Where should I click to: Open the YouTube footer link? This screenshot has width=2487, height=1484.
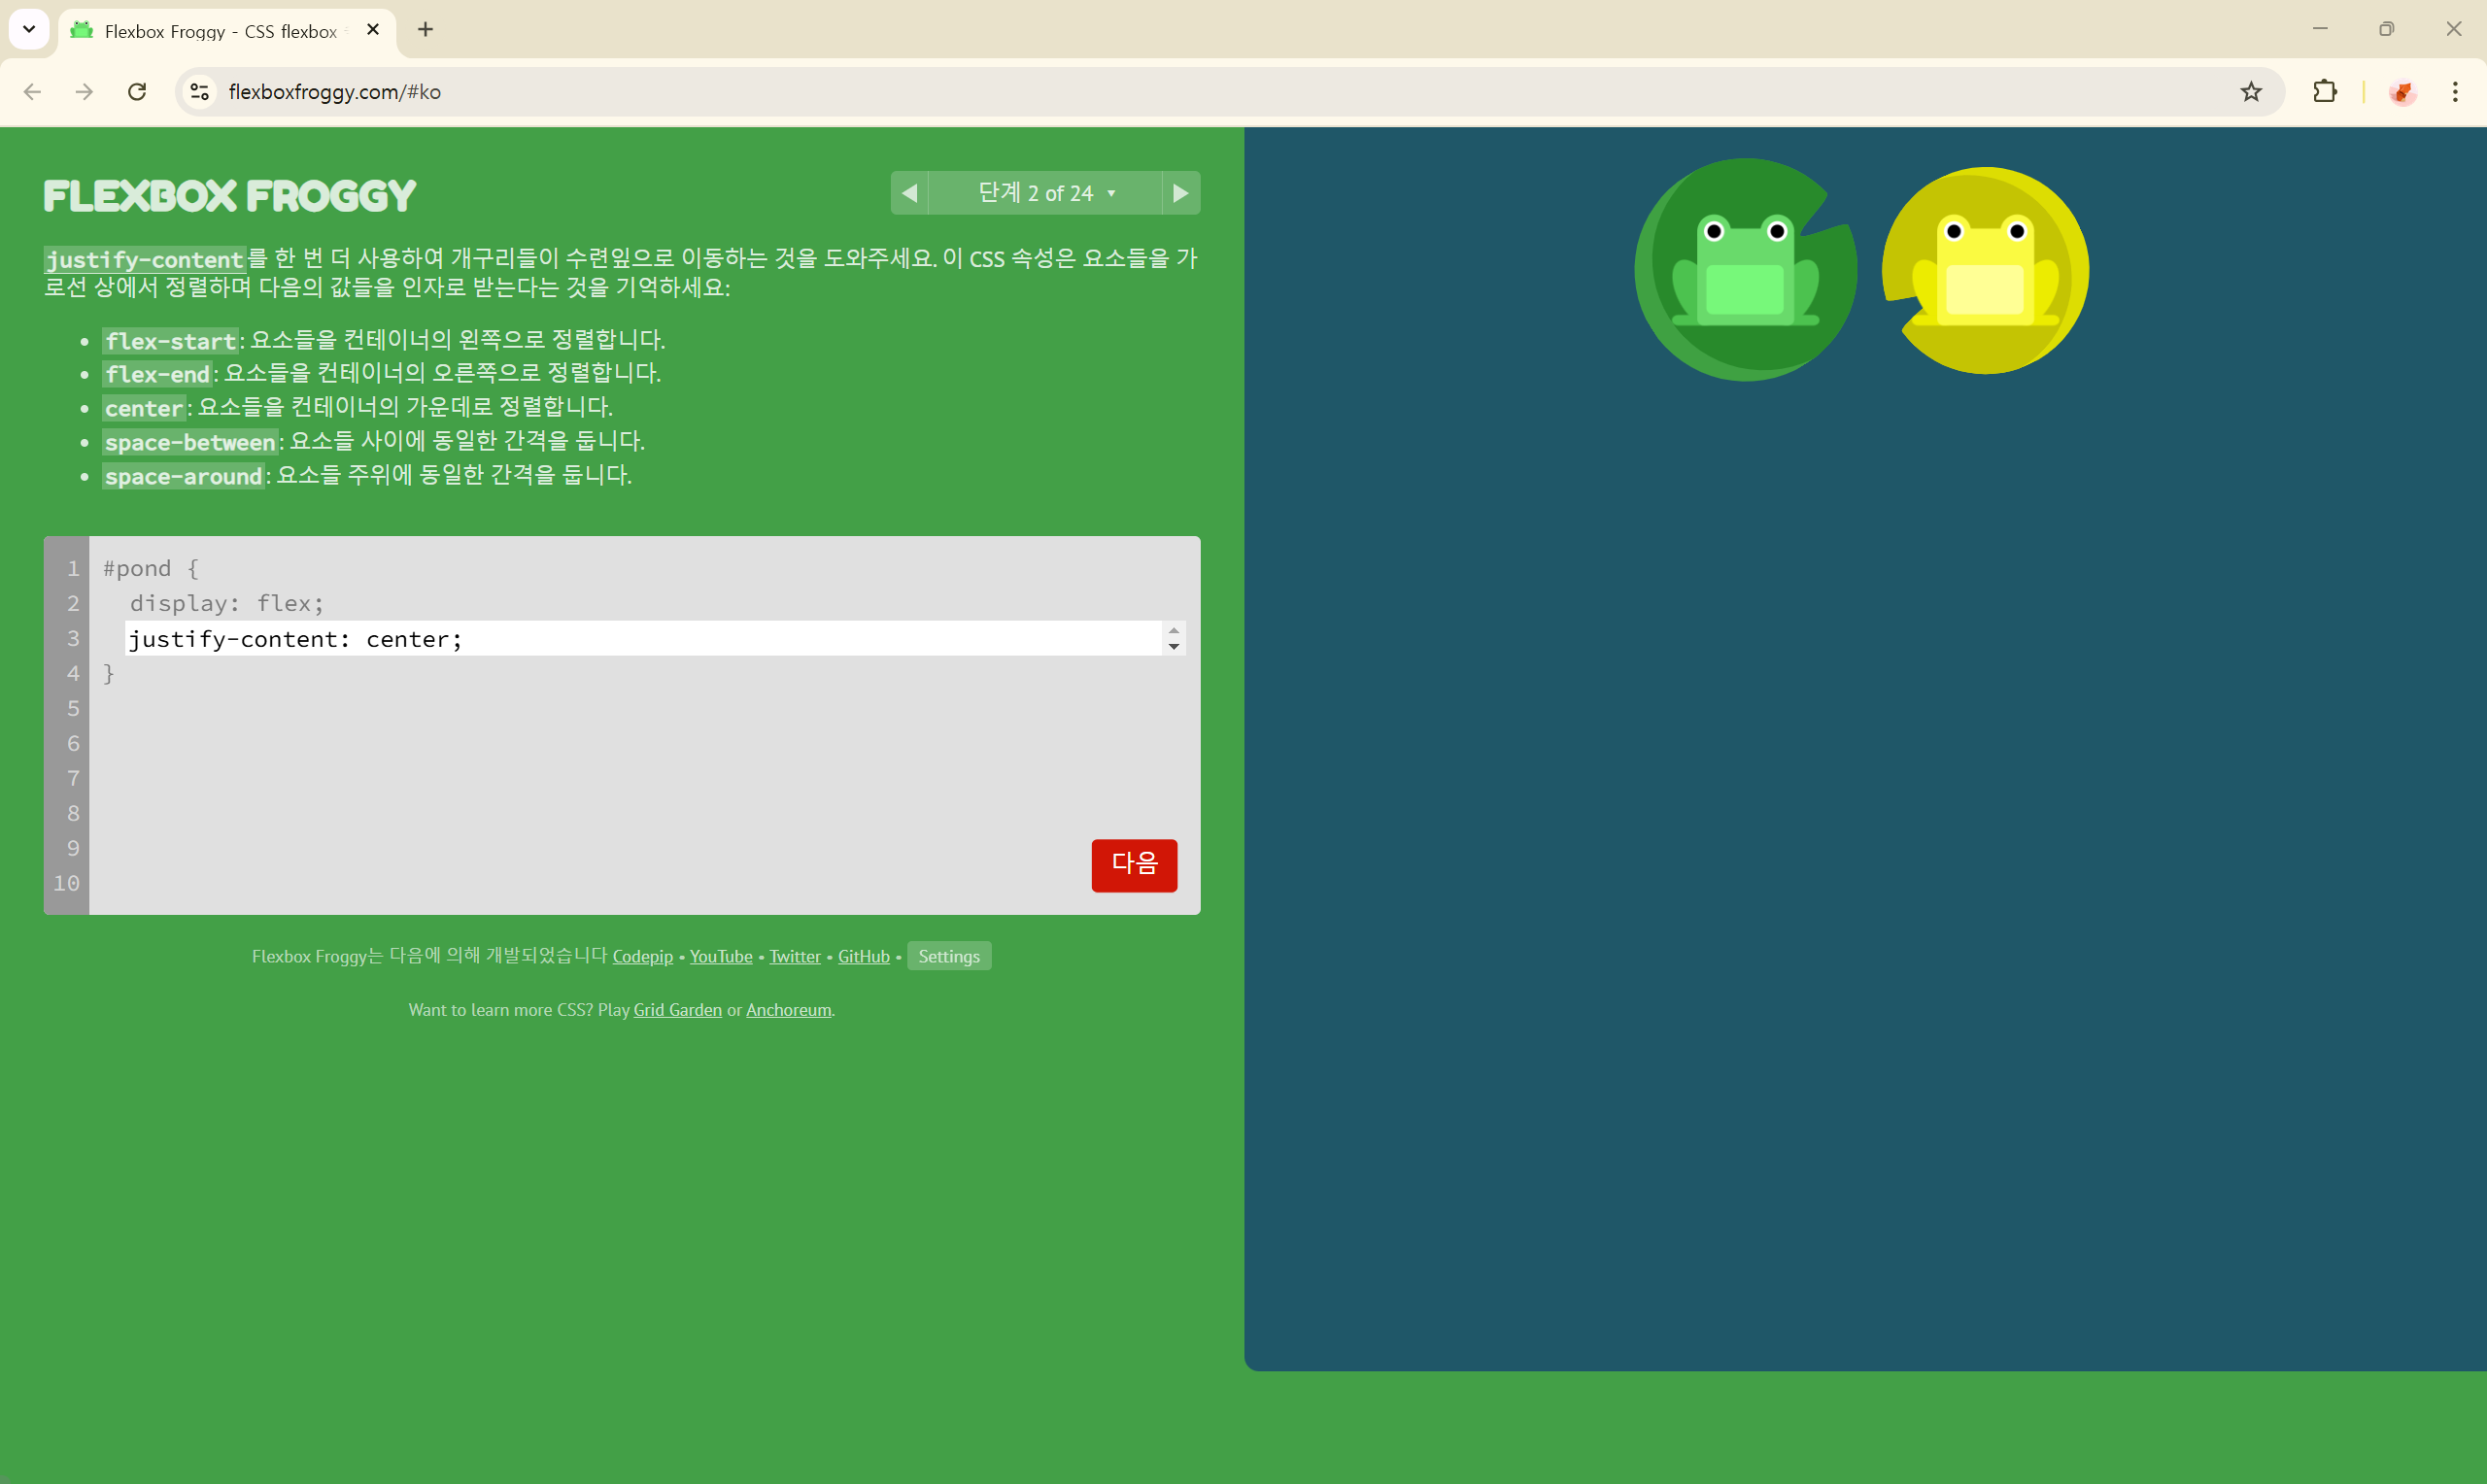click(720, 956)
